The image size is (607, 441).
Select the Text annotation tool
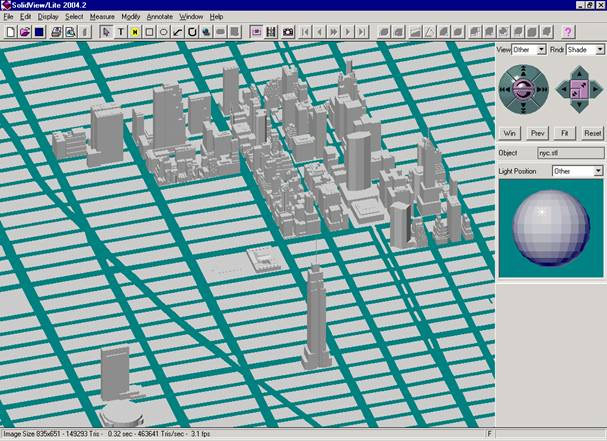click(121, 32)
